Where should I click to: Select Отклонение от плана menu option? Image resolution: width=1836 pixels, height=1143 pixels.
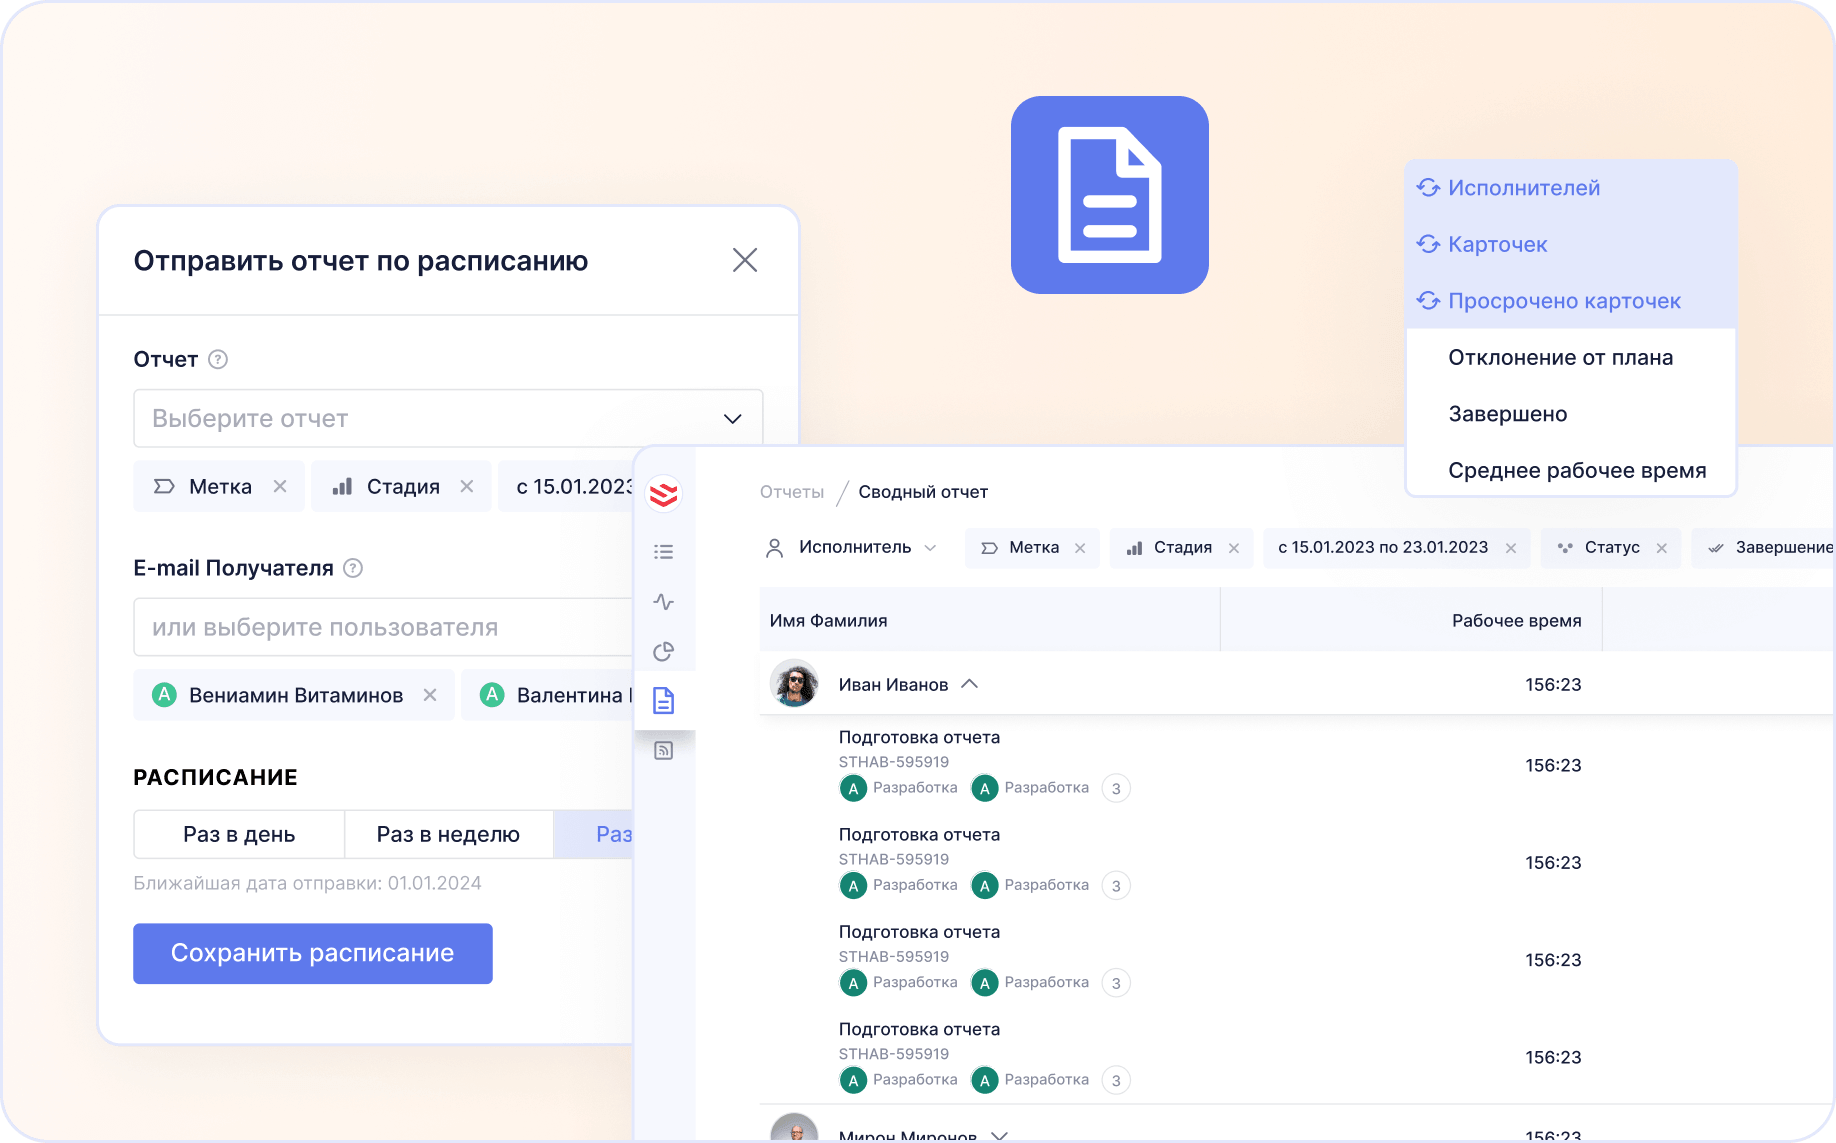[x=1570, y=358]
